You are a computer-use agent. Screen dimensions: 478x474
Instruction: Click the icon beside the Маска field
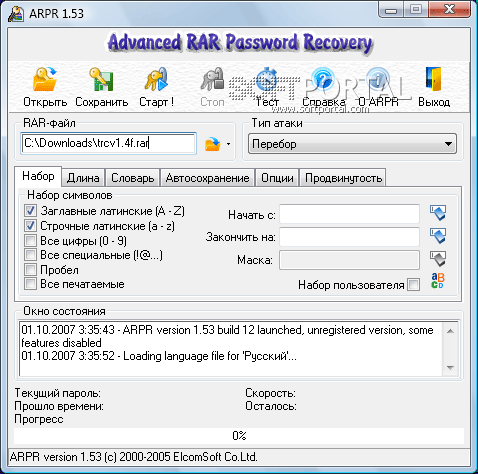[x=438, y=259]
